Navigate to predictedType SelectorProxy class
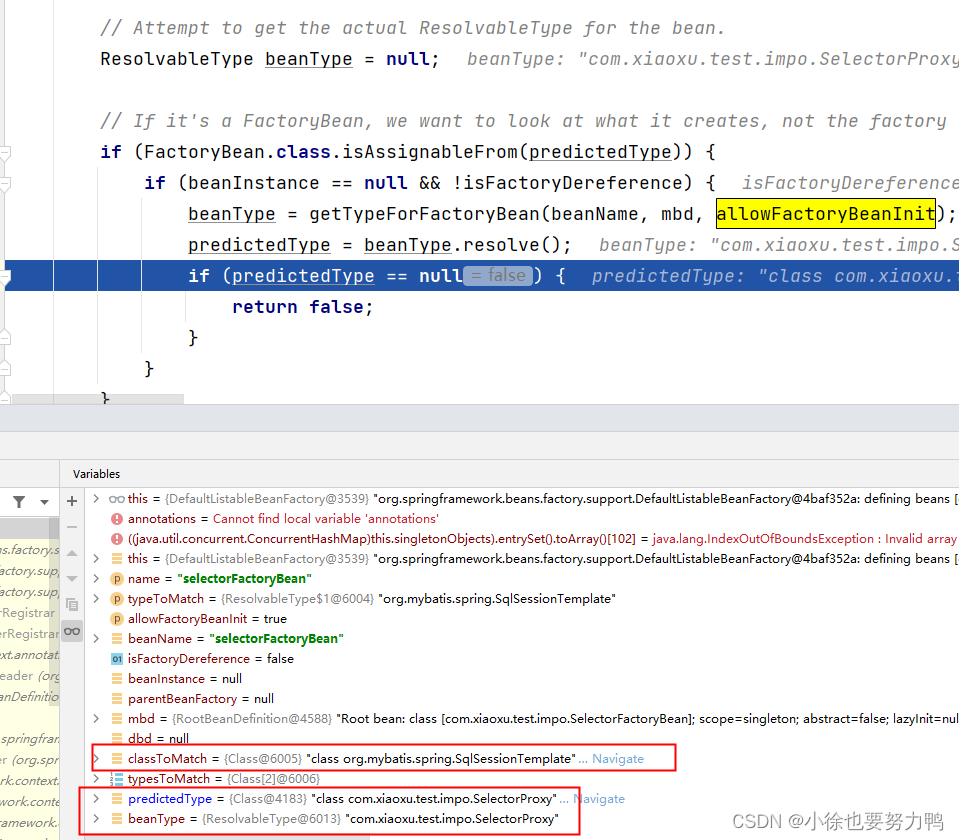The image size is (959, 840). [599, 799]
